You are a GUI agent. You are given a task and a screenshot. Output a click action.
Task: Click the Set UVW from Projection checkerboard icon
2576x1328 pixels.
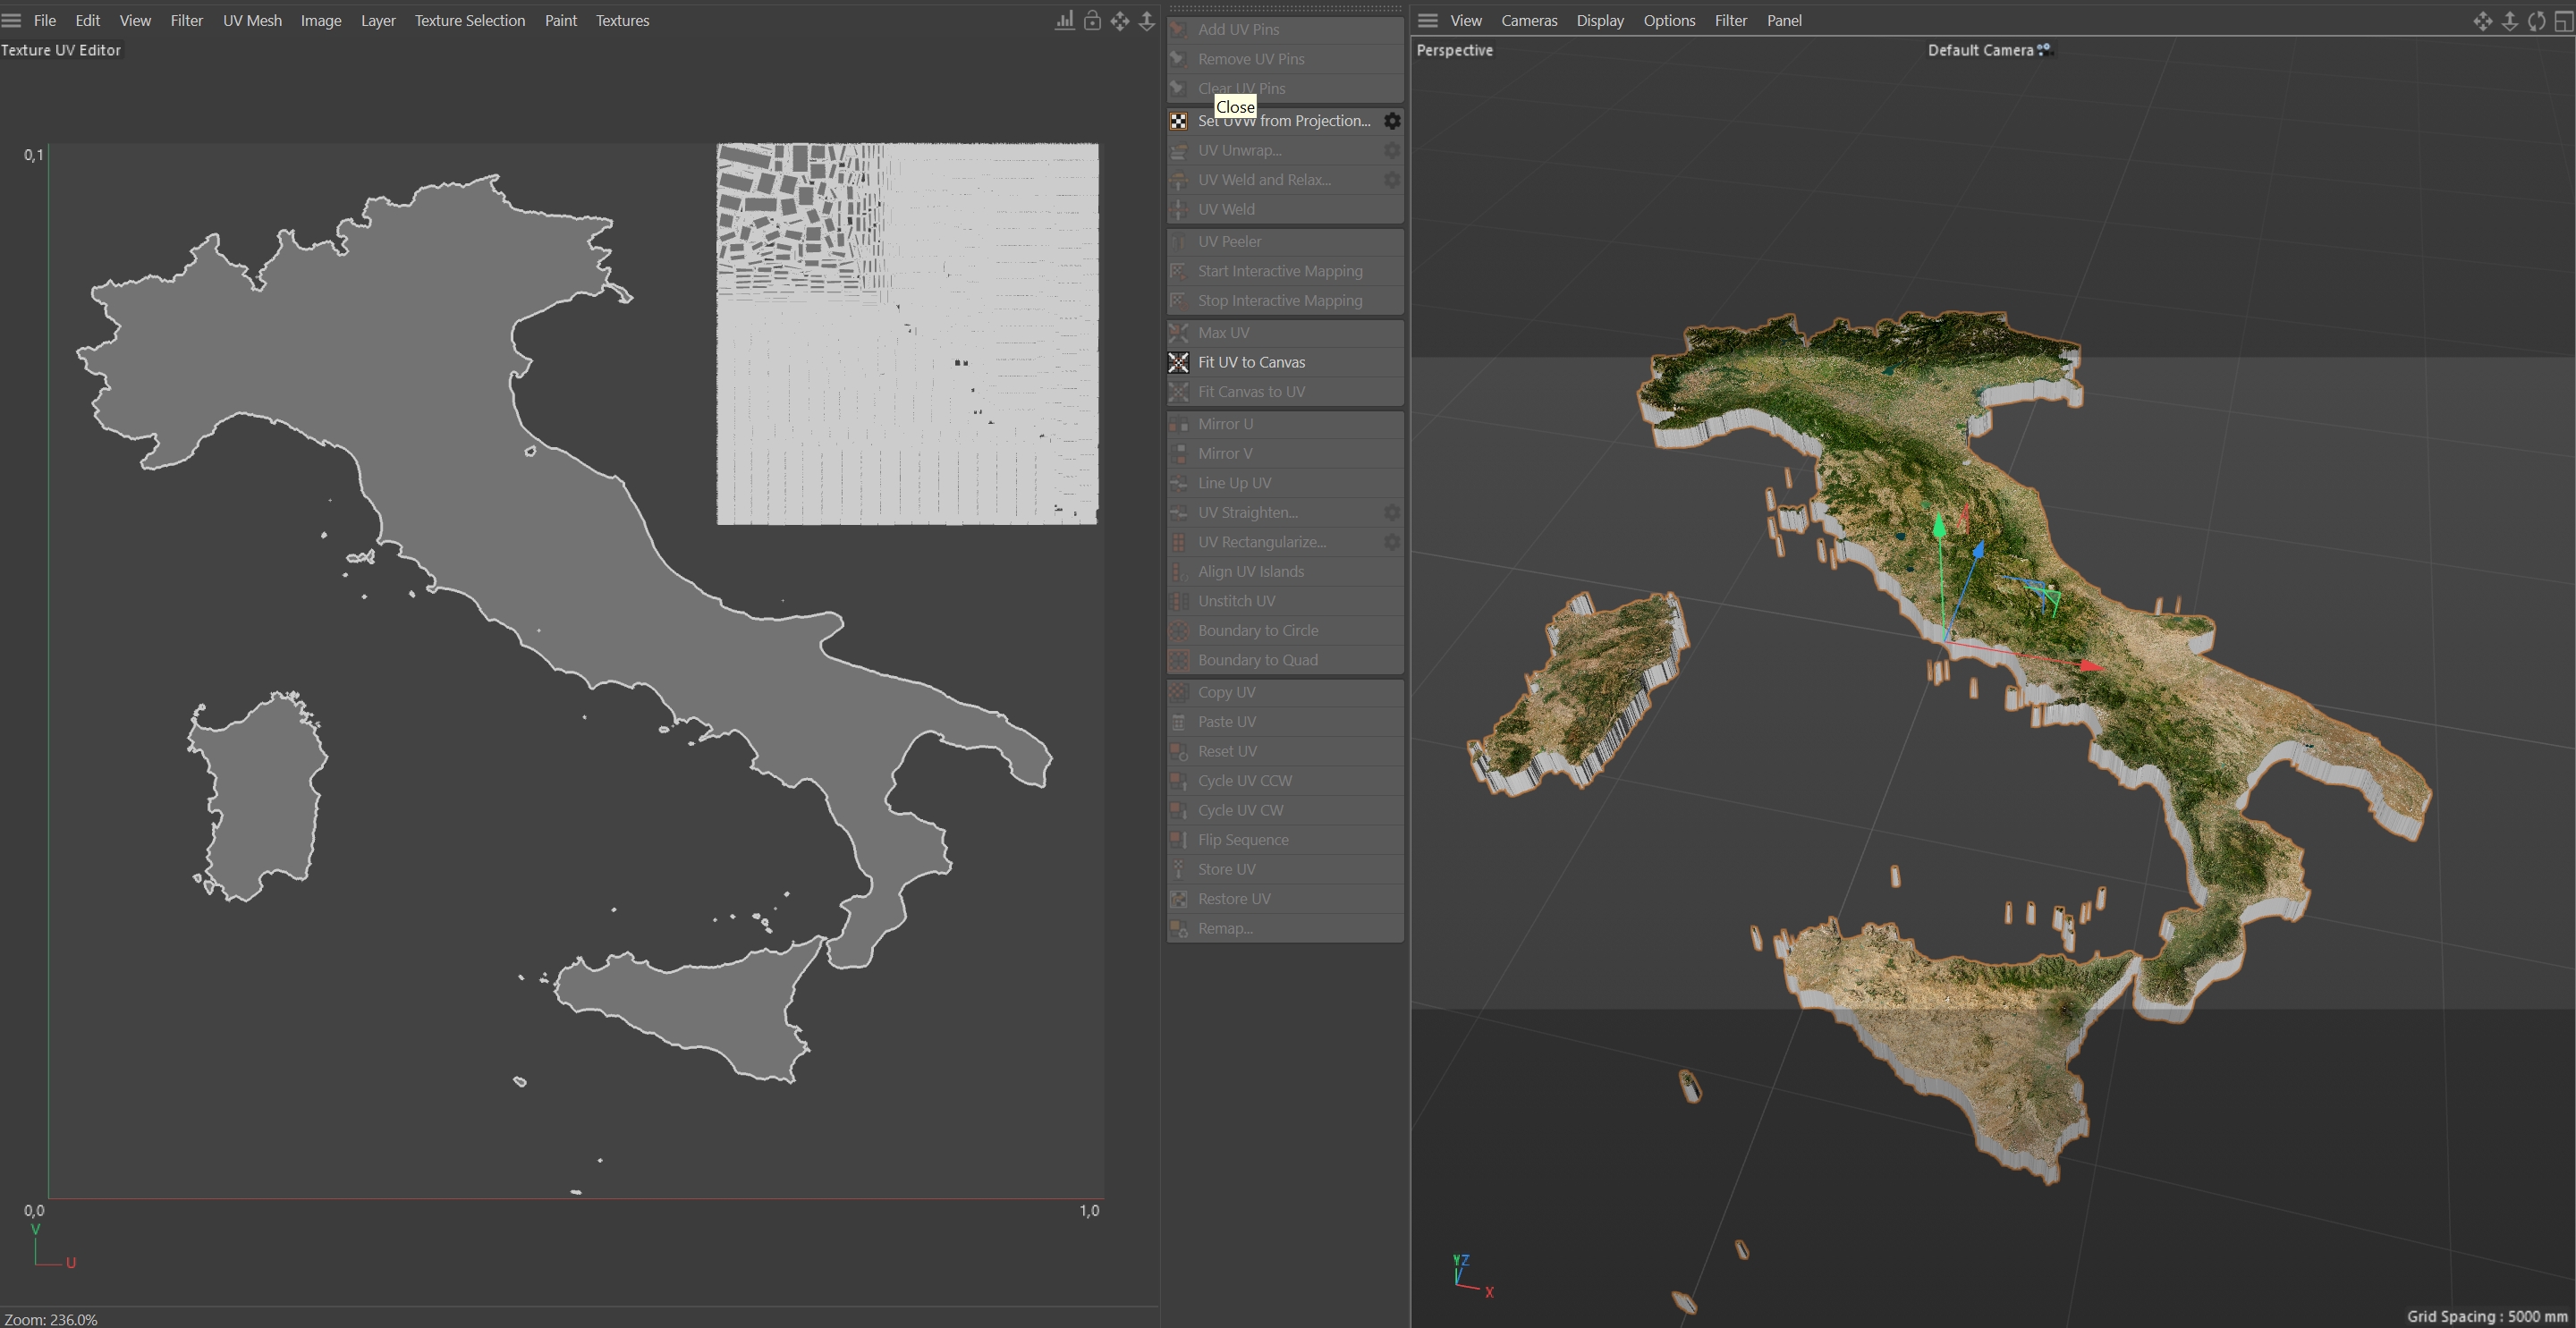coord(1179,121)
